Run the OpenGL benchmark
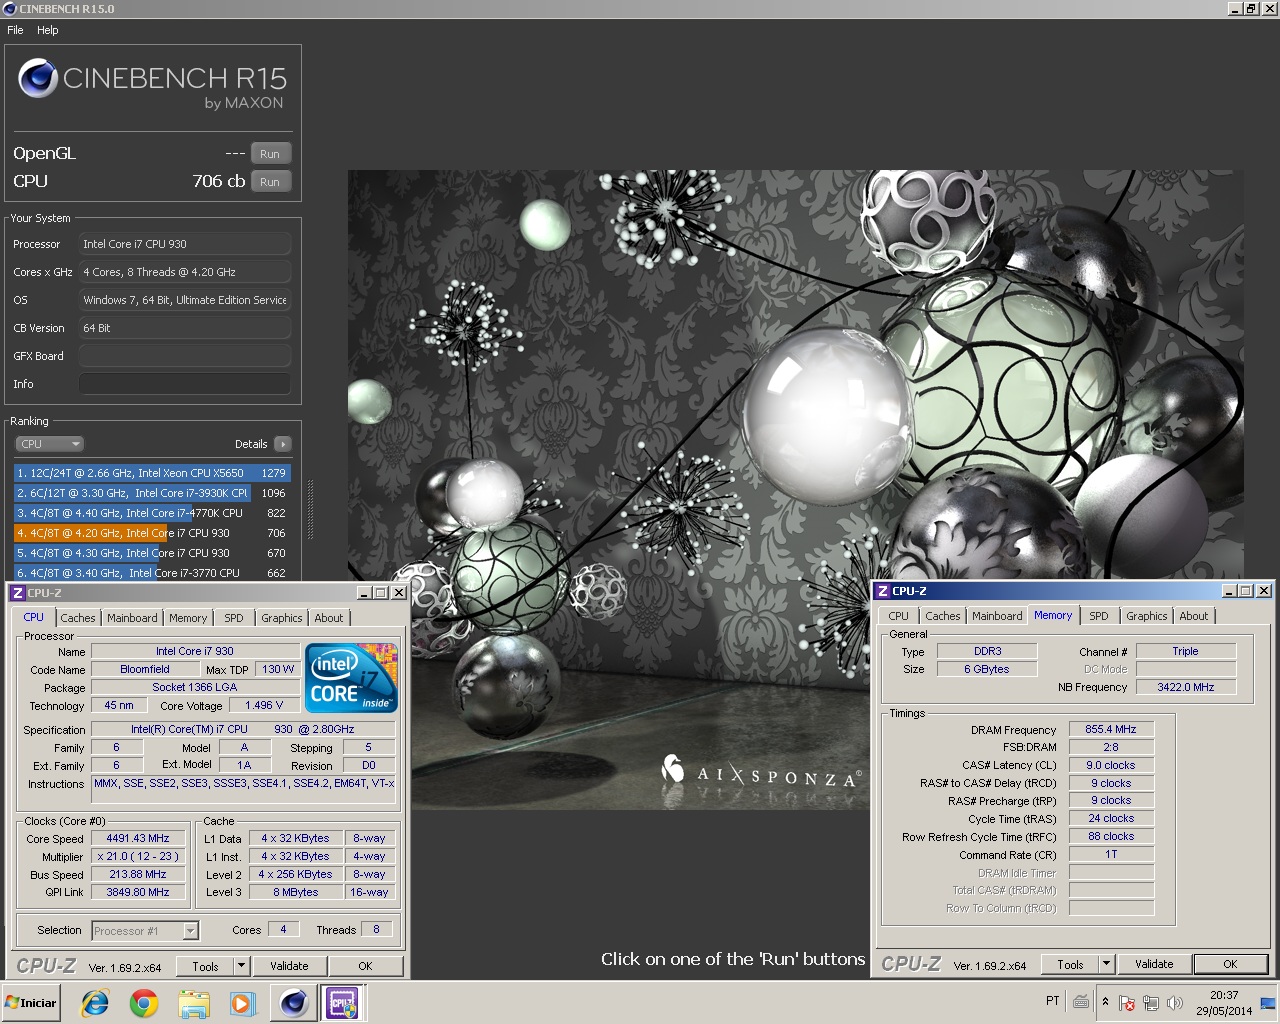This screenshot has height=1024, width=1280. [x=270, y=154]
